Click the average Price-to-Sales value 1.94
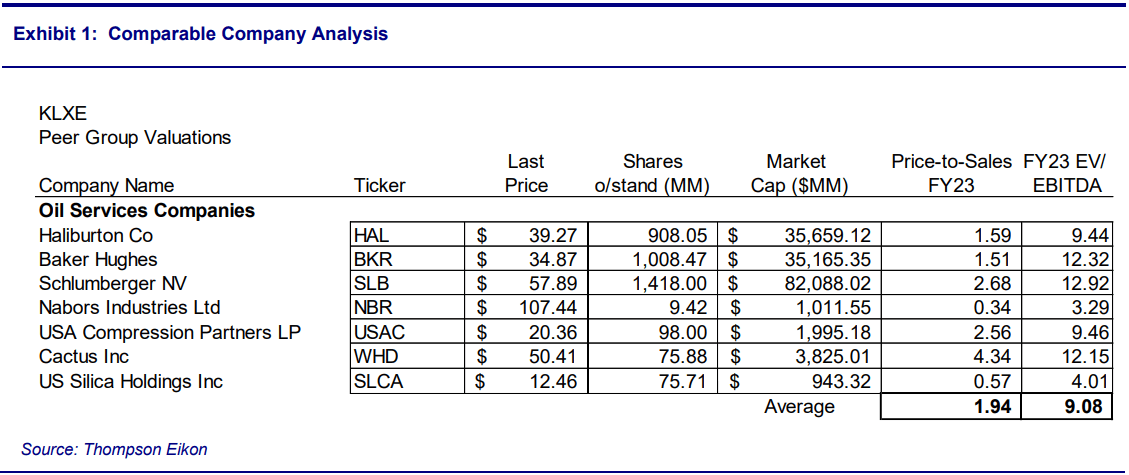The image size is (1129, 475). [990, 407]
